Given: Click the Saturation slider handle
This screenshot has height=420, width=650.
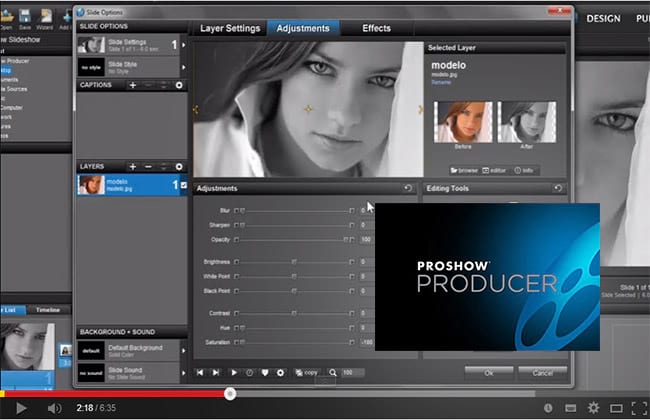Looking at the screenshot, I should 243,342.
